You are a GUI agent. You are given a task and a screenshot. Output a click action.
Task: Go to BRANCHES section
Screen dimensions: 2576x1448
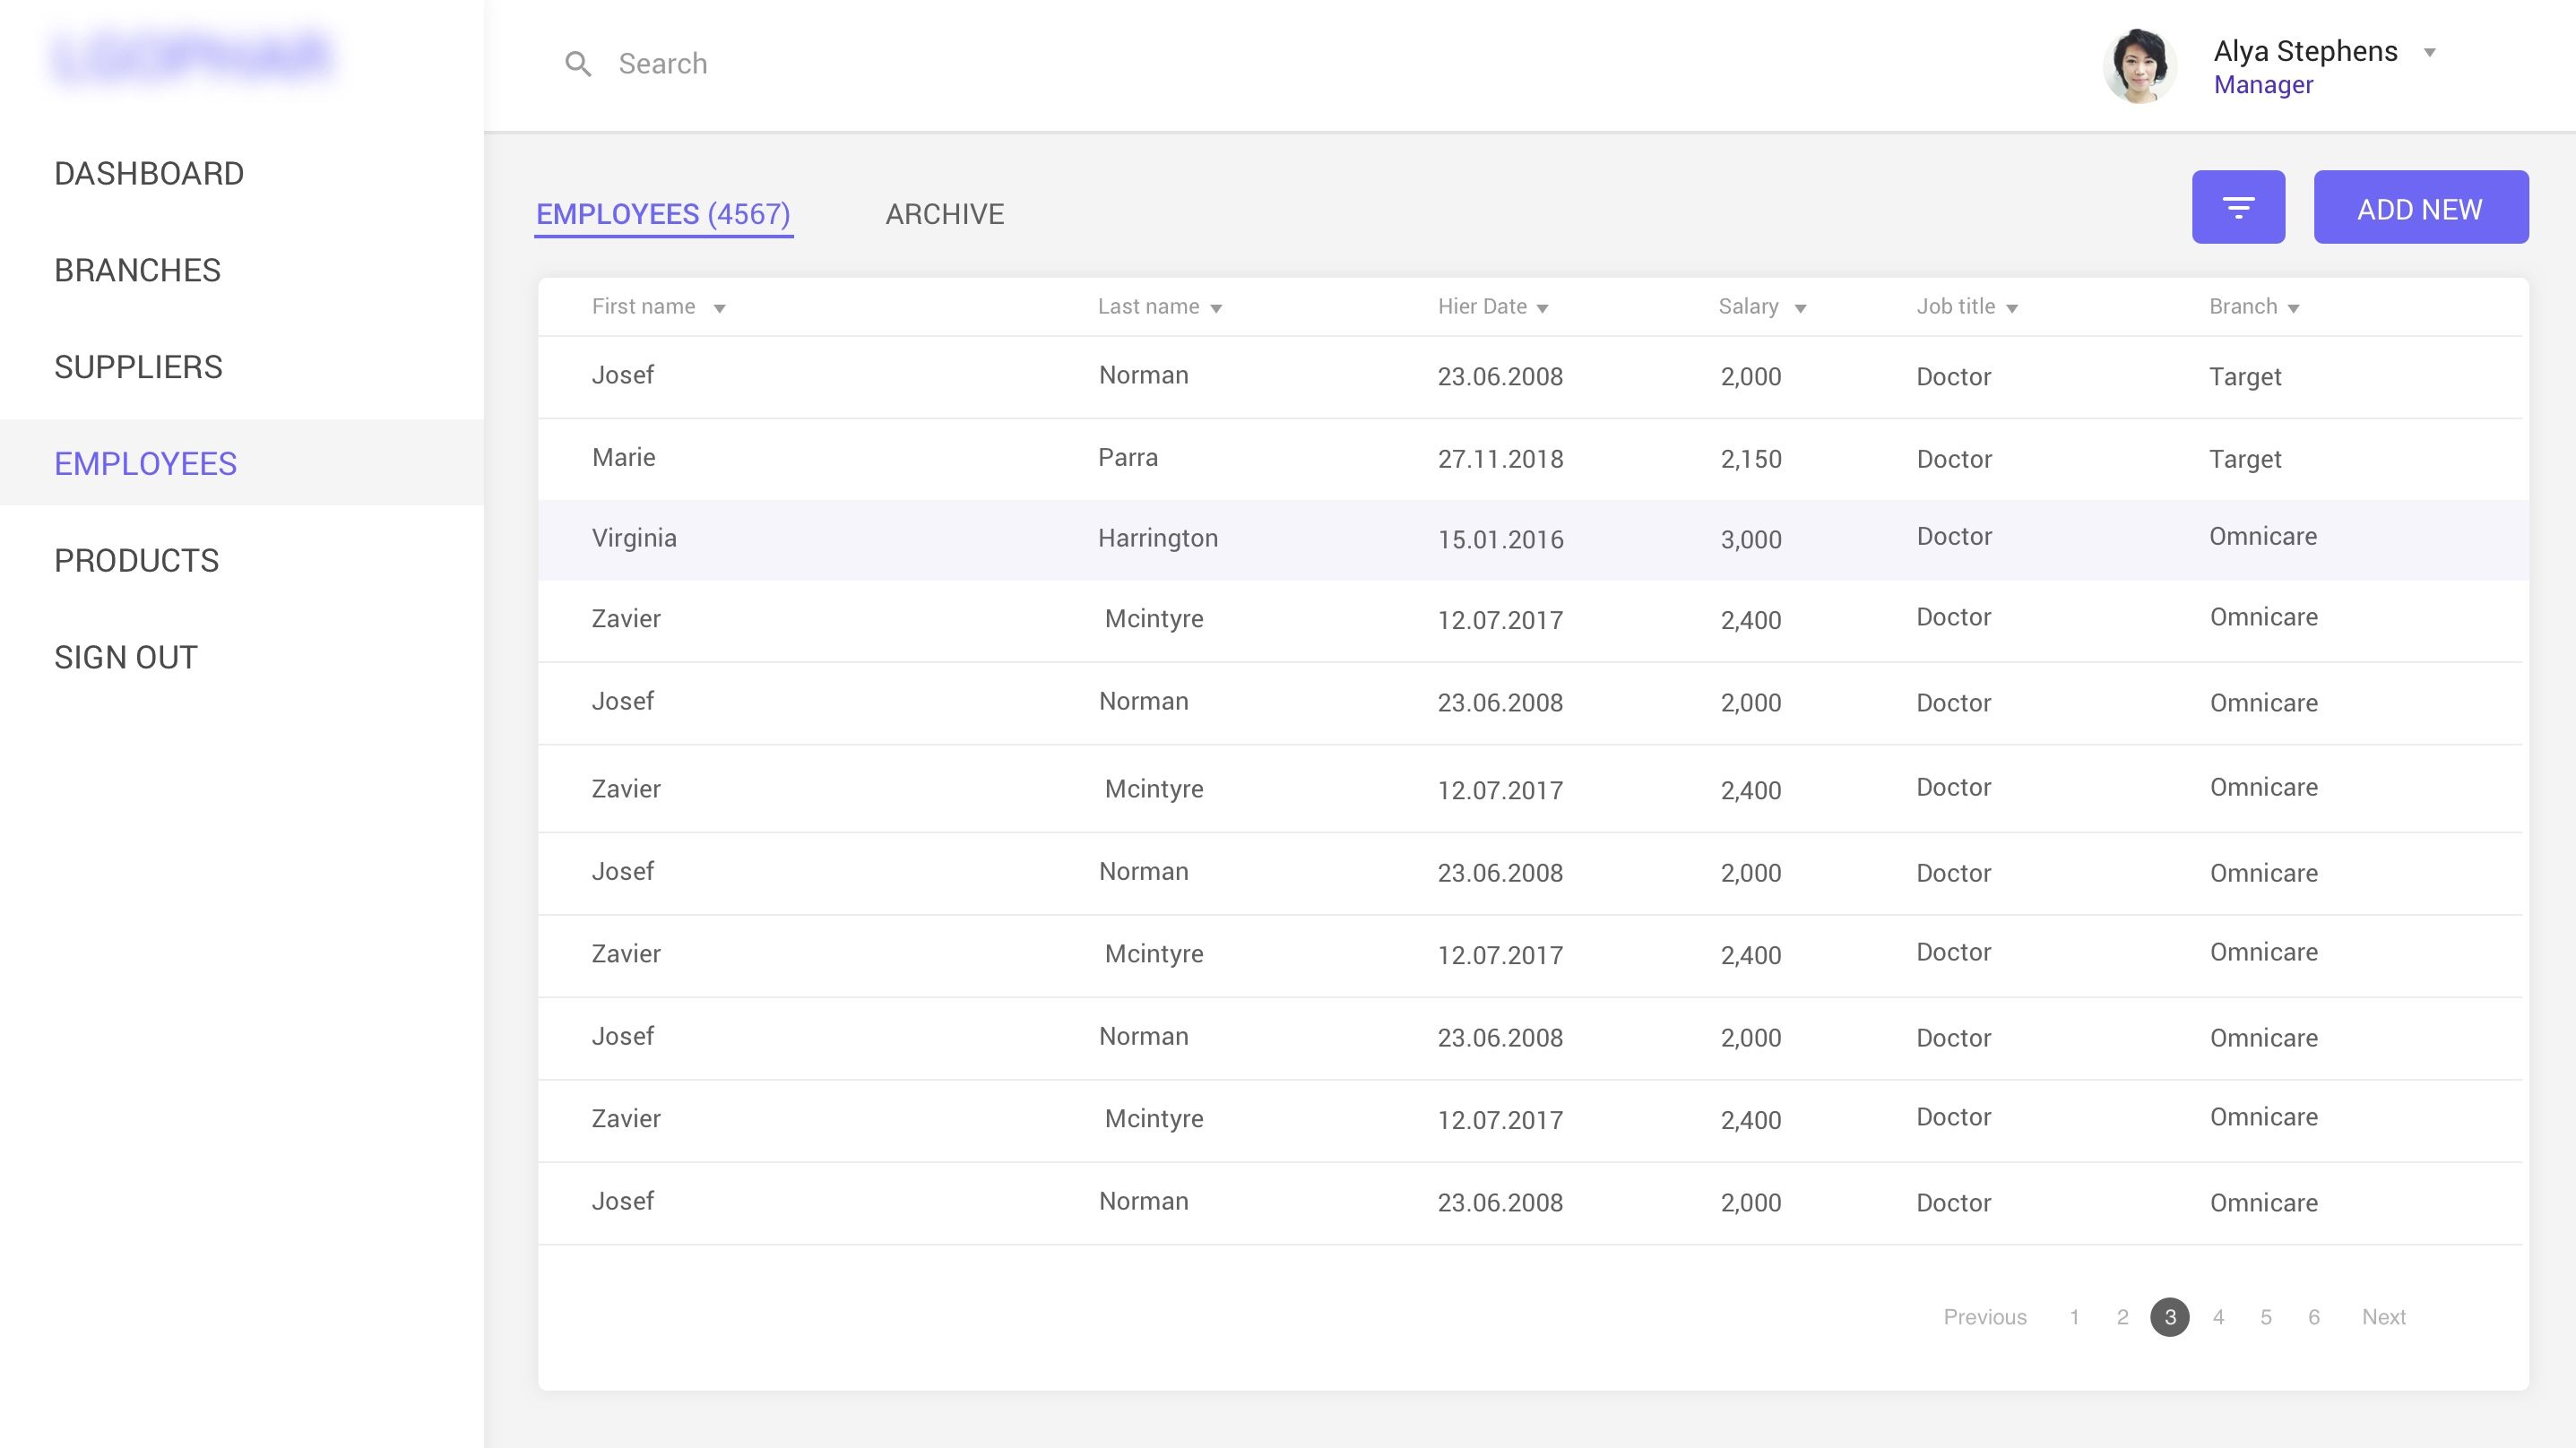137,270
